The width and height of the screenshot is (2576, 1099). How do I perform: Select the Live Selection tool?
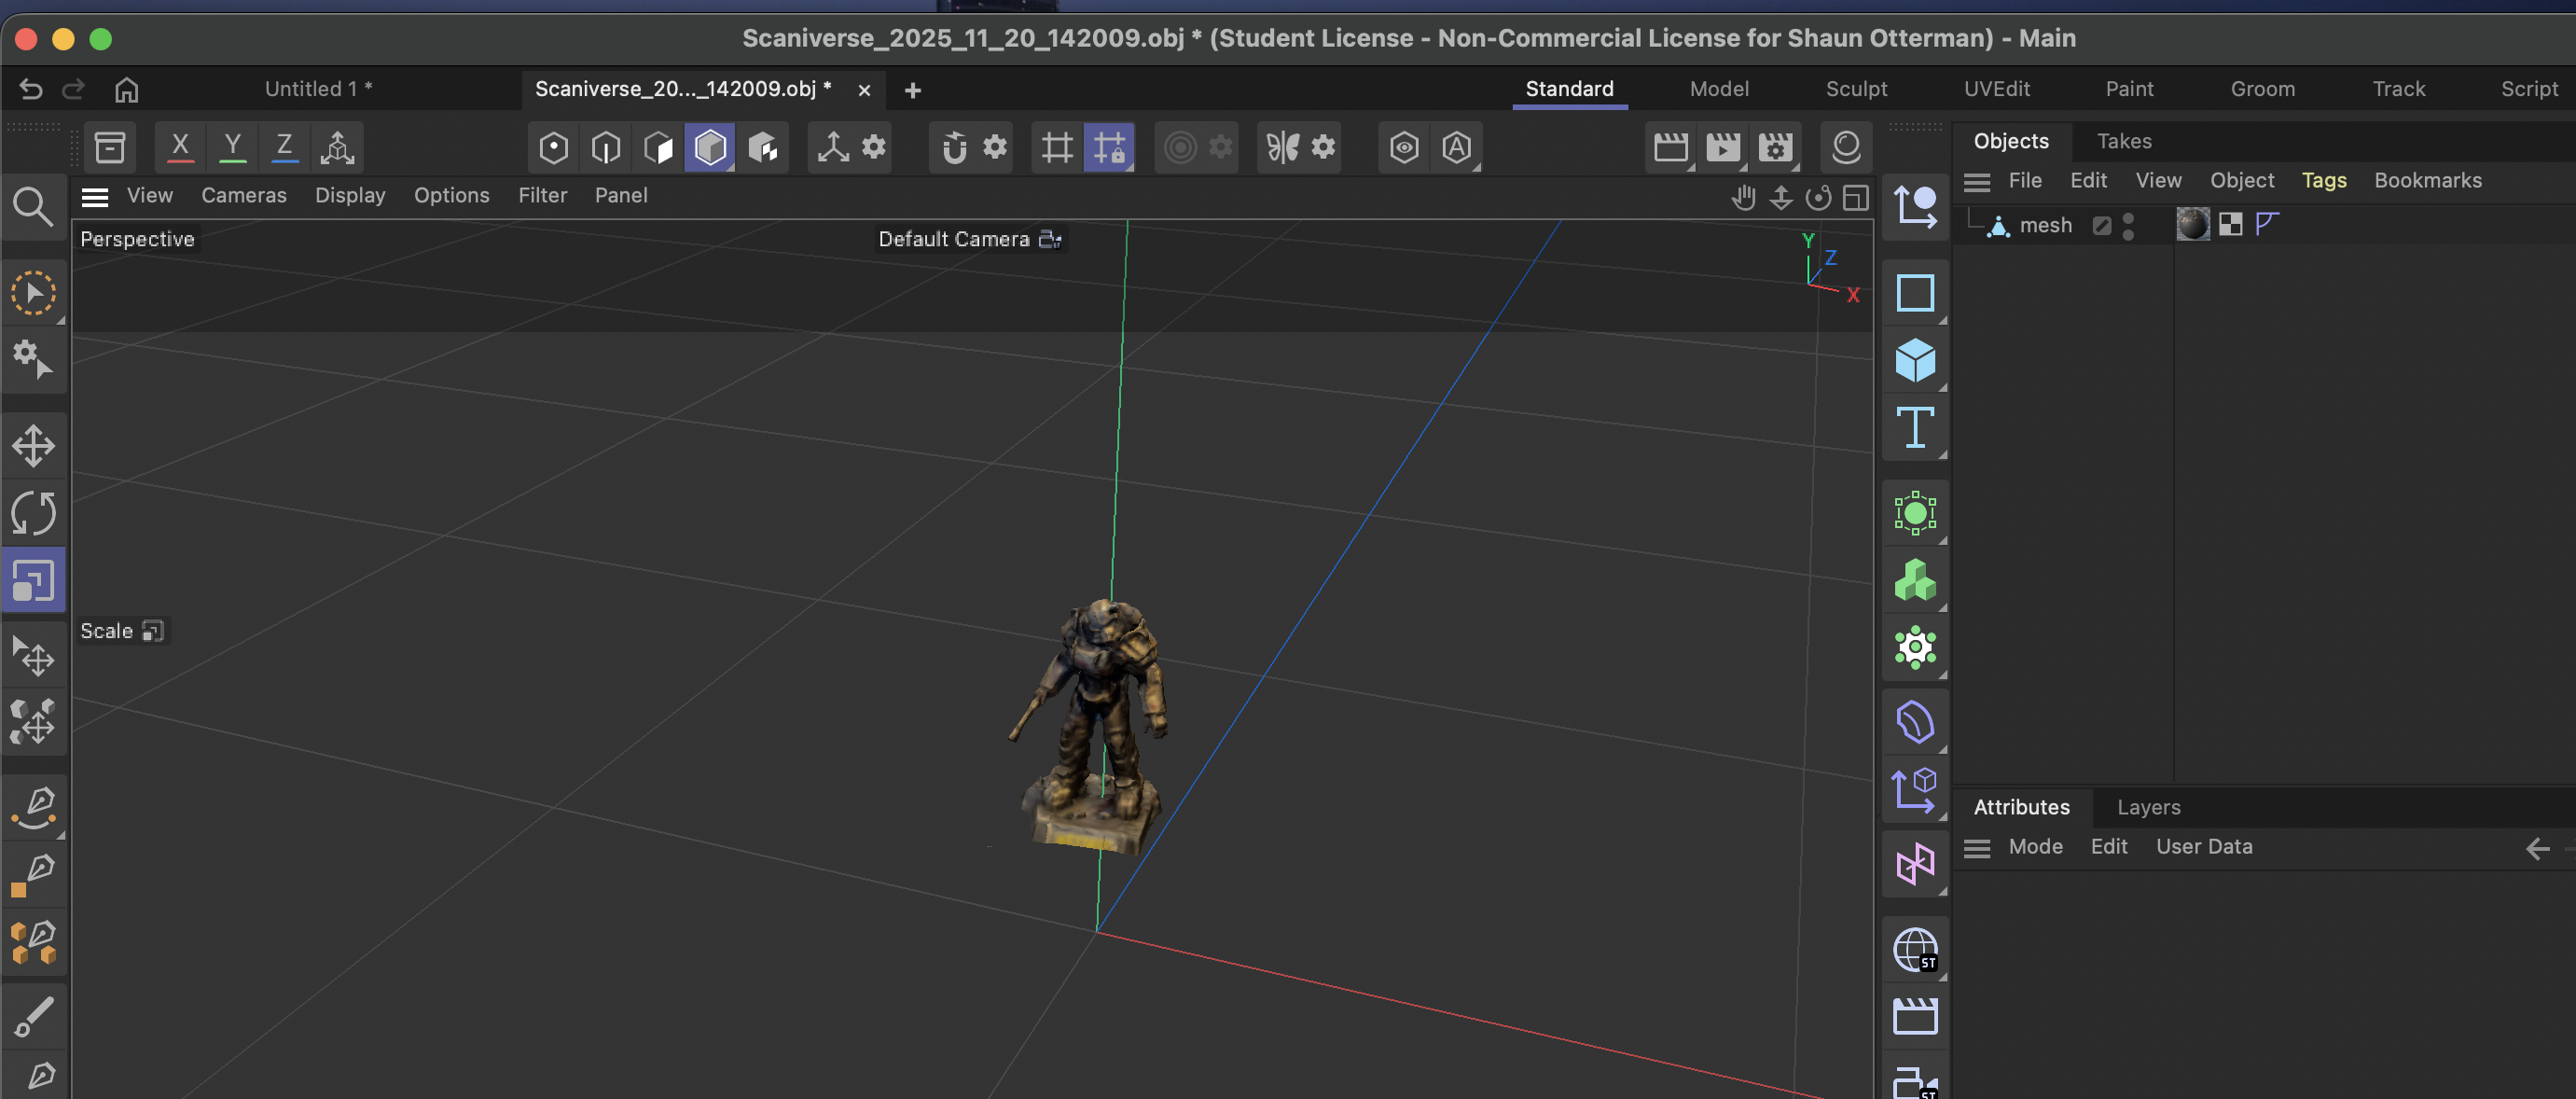coord(35,291)
